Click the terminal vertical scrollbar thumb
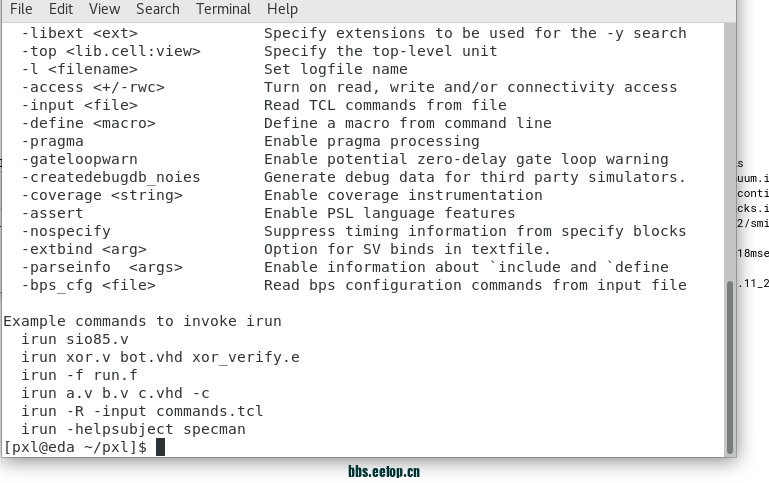The height and width of the screenshot is (483, 769). tap(730, 367)
